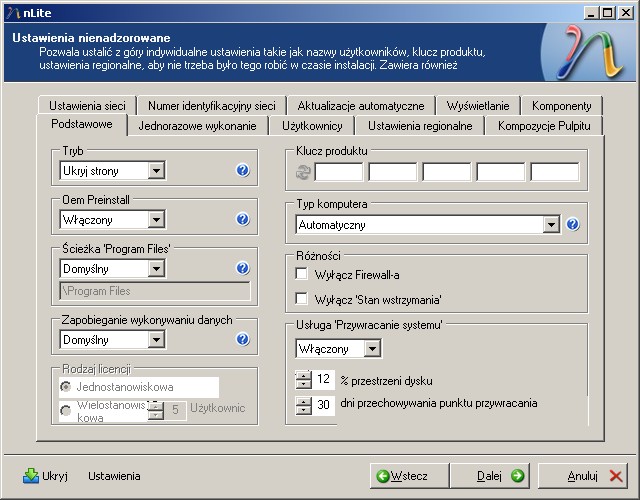640x500 pixels.
Task: Open help for Ścieżka 'Program Files'
Action: coord(242,268)
